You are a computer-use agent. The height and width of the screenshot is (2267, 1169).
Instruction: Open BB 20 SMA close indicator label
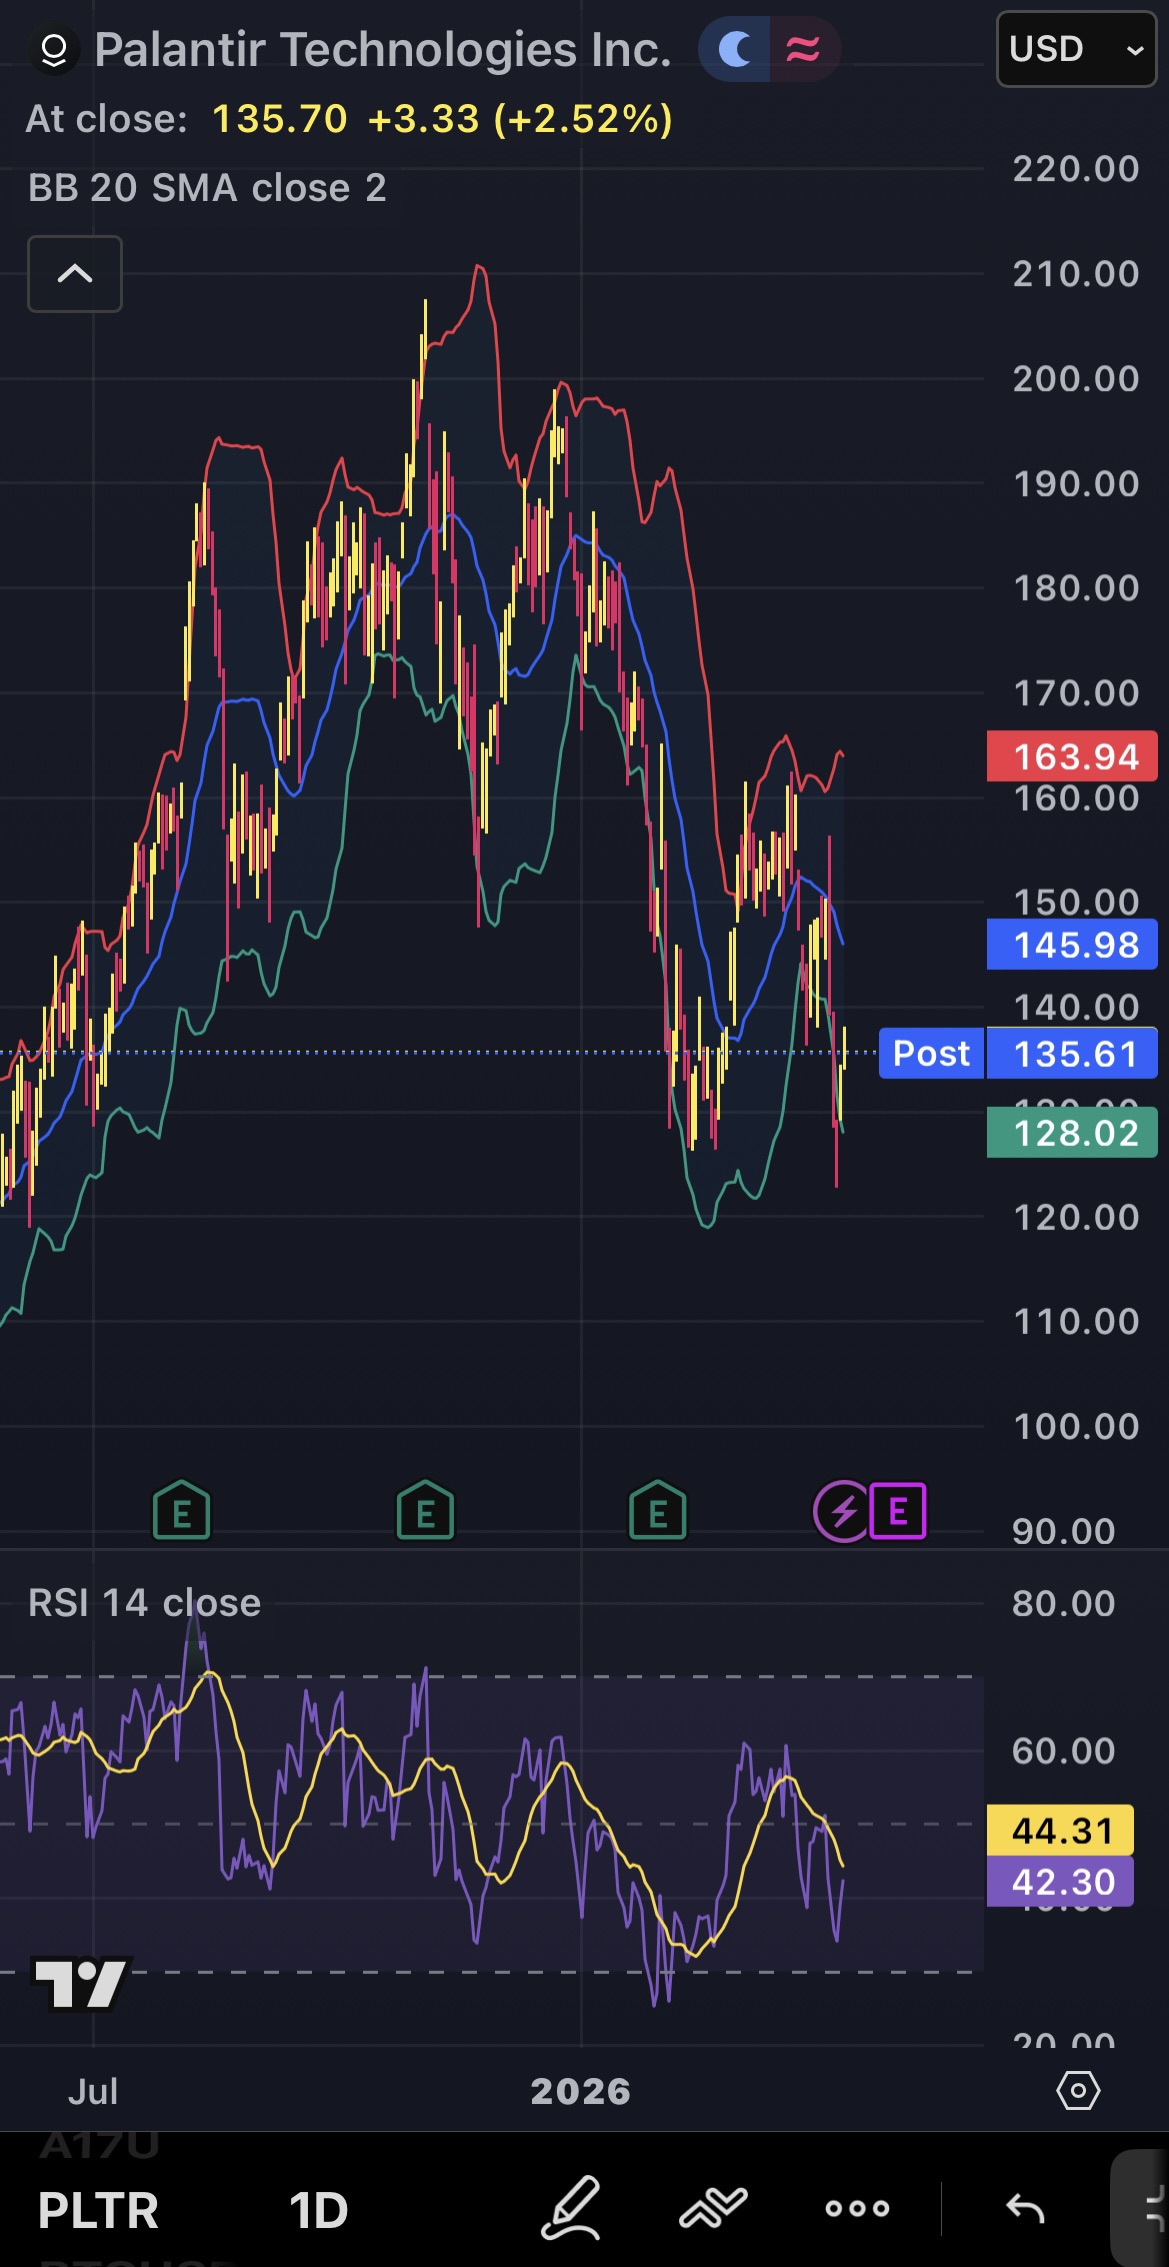(207, 188)
